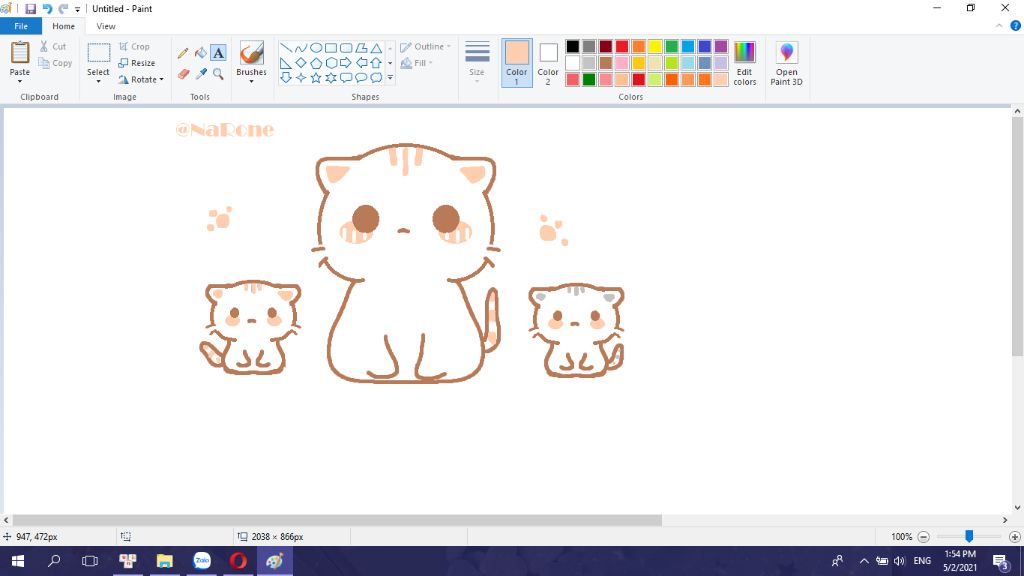1024x576 pixels.
Task: Activate the Color 1 foreground selector
Action: click(x=517, y=63)
